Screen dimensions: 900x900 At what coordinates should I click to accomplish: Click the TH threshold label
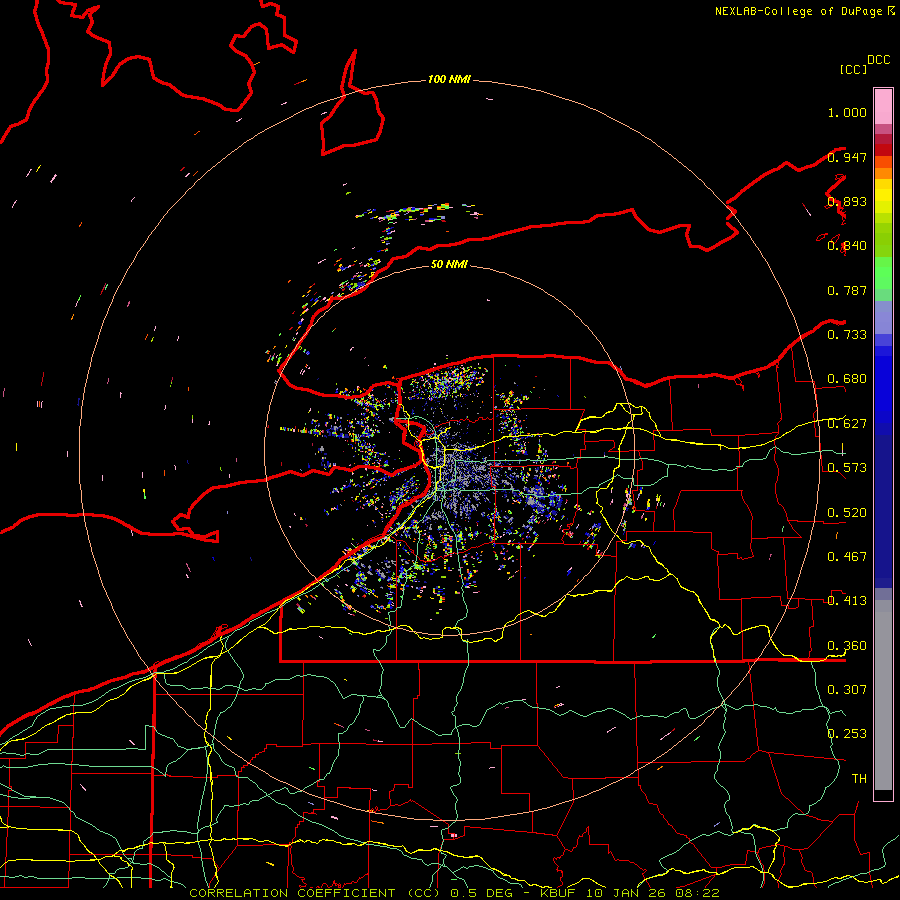pos(859,779)
